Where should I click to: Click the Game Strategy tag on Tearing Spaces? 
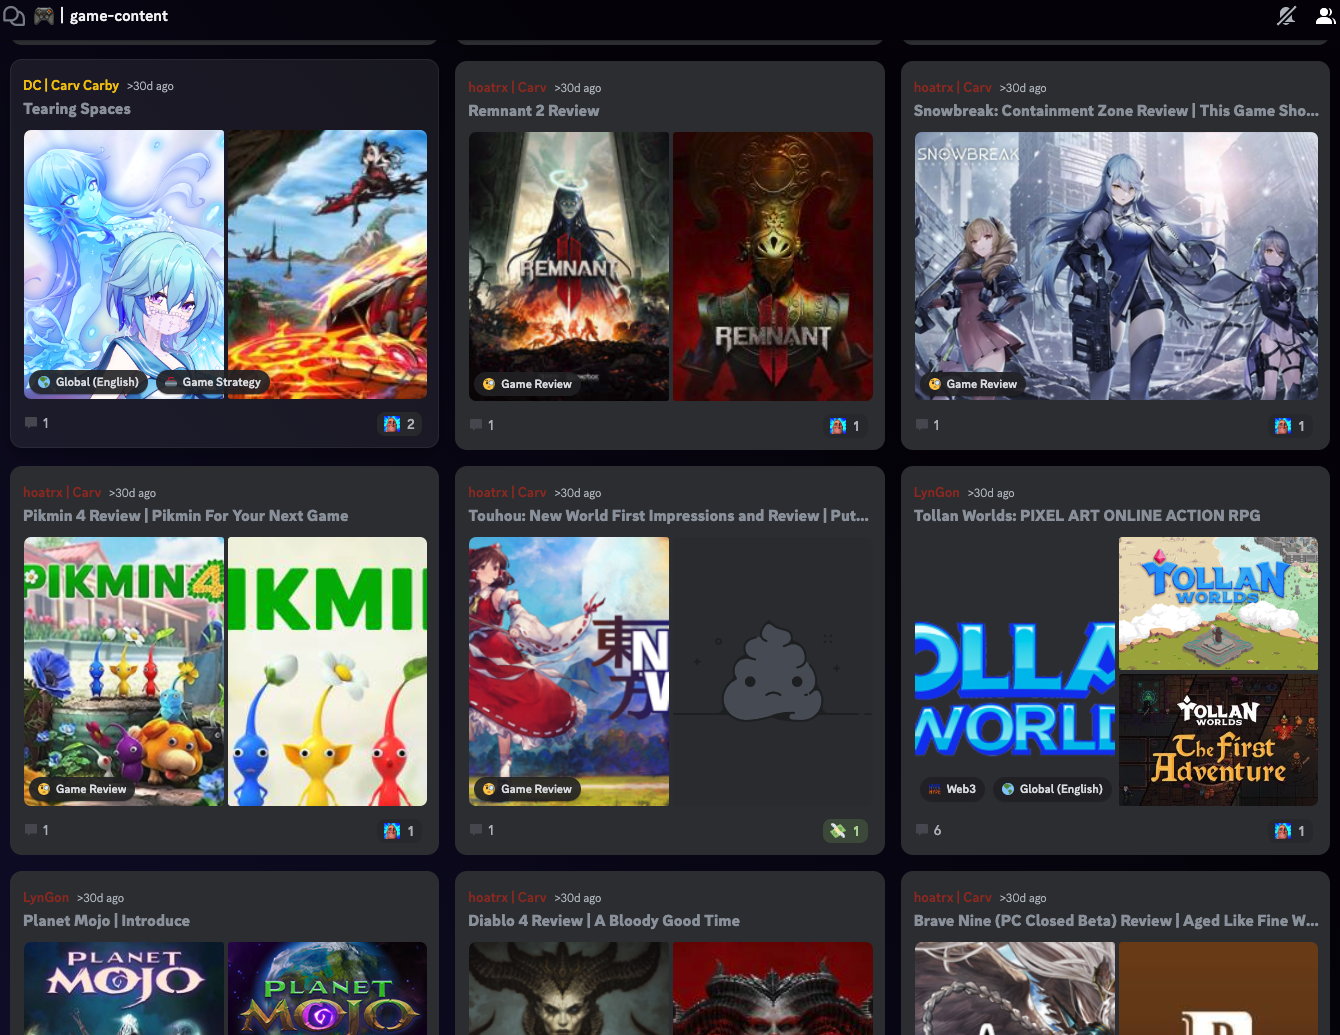(212, 382)
